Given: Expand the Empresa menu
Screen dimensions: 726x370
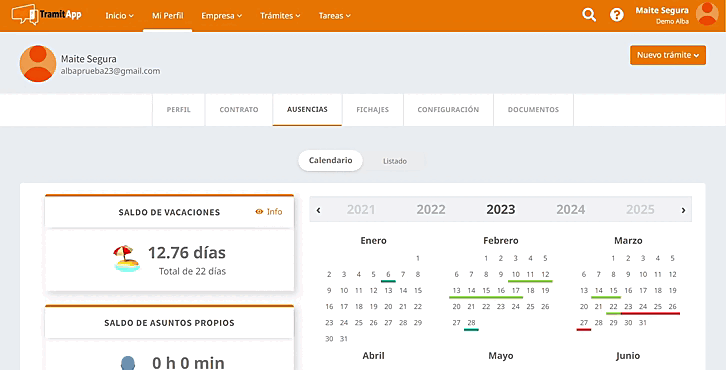Looking at the screenshot, I should point(221,16).
